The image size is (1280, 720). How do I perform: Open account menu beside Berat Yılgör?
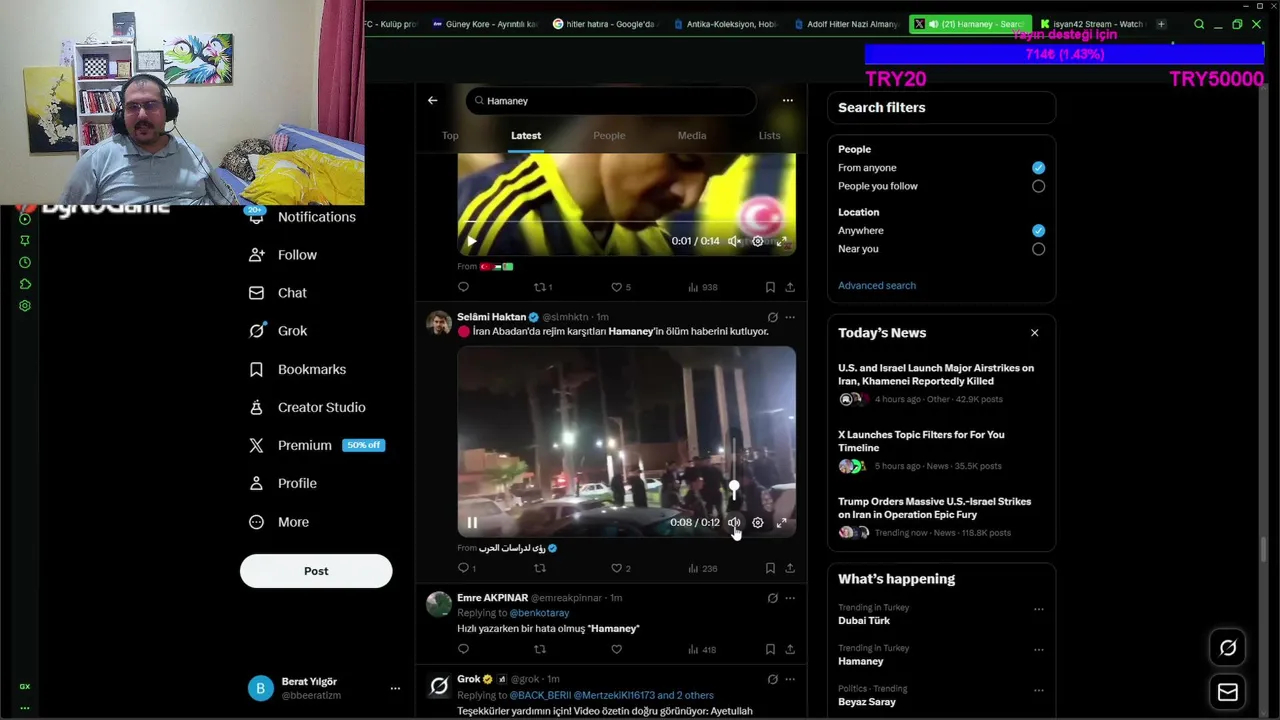pyautogui.click(x=395, y=688)
